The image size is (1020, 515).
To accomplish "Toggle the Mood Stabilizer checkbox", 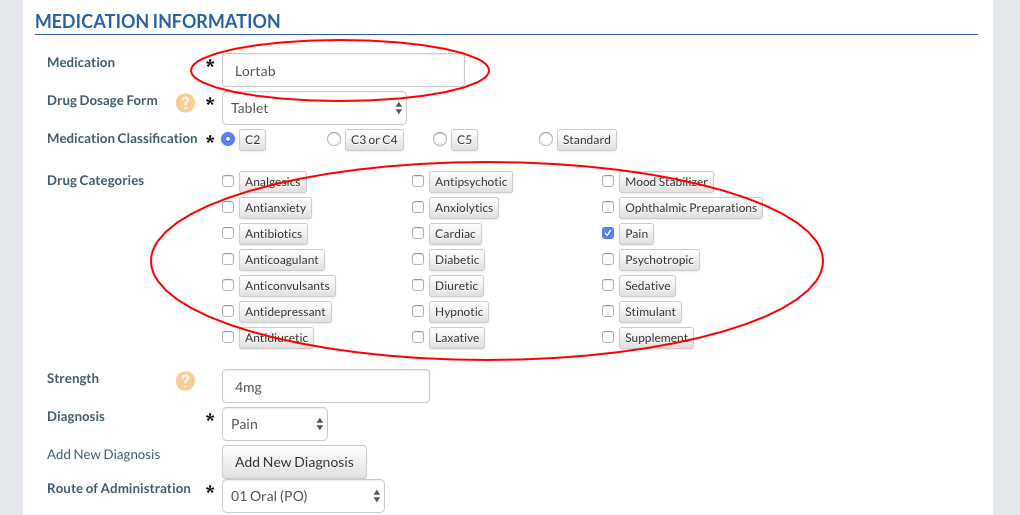I will pos(608,181).
